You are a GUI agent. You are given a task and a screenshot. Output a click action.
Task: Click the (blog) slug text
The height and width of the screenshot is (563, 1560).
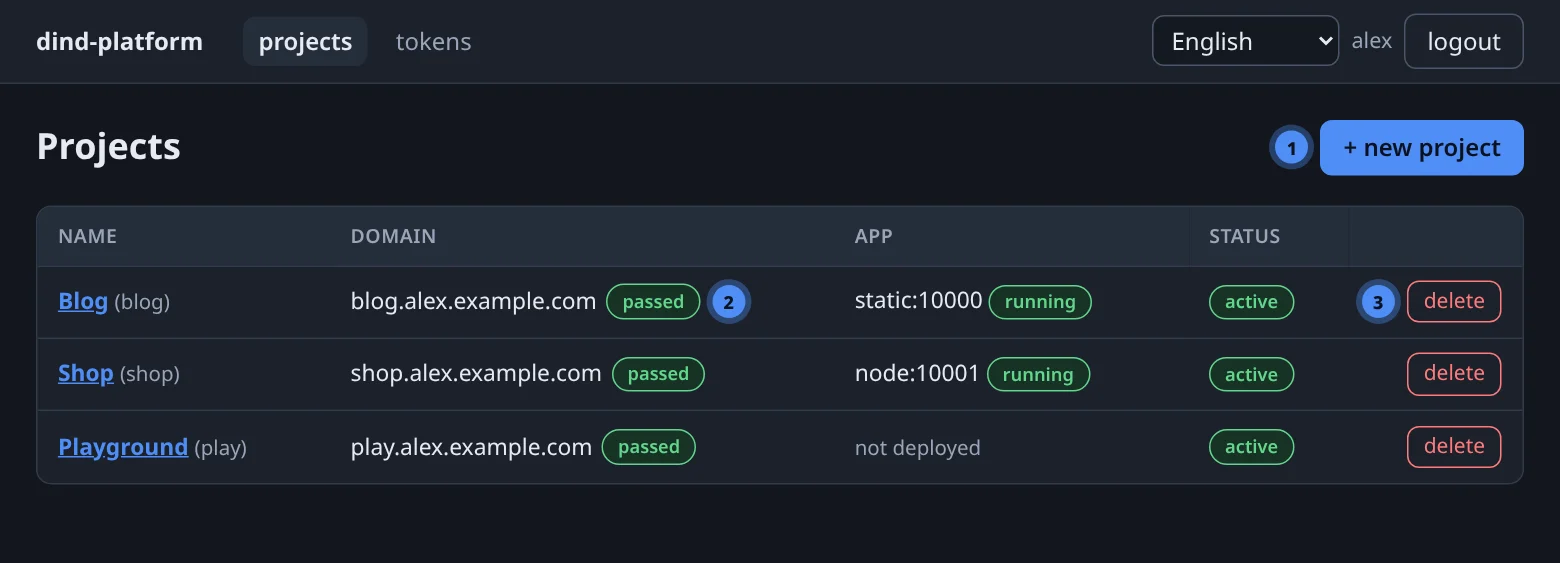(x=142, y=302)
